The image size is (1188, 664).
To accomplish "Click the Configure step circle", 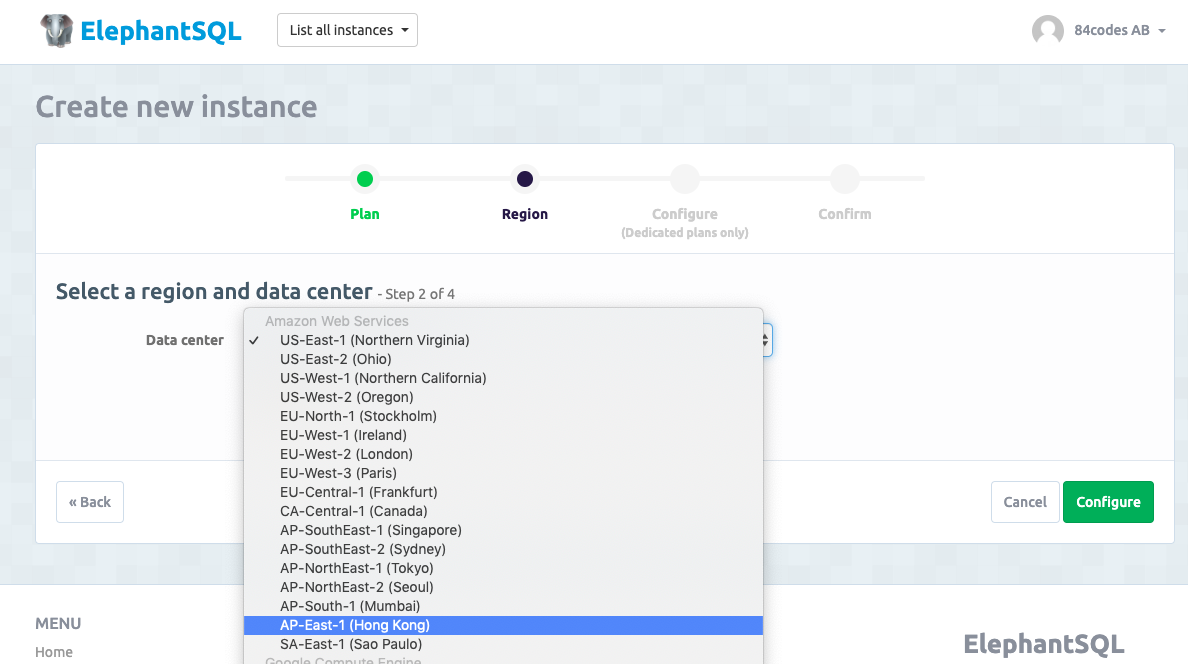I will tap(685, 180).
